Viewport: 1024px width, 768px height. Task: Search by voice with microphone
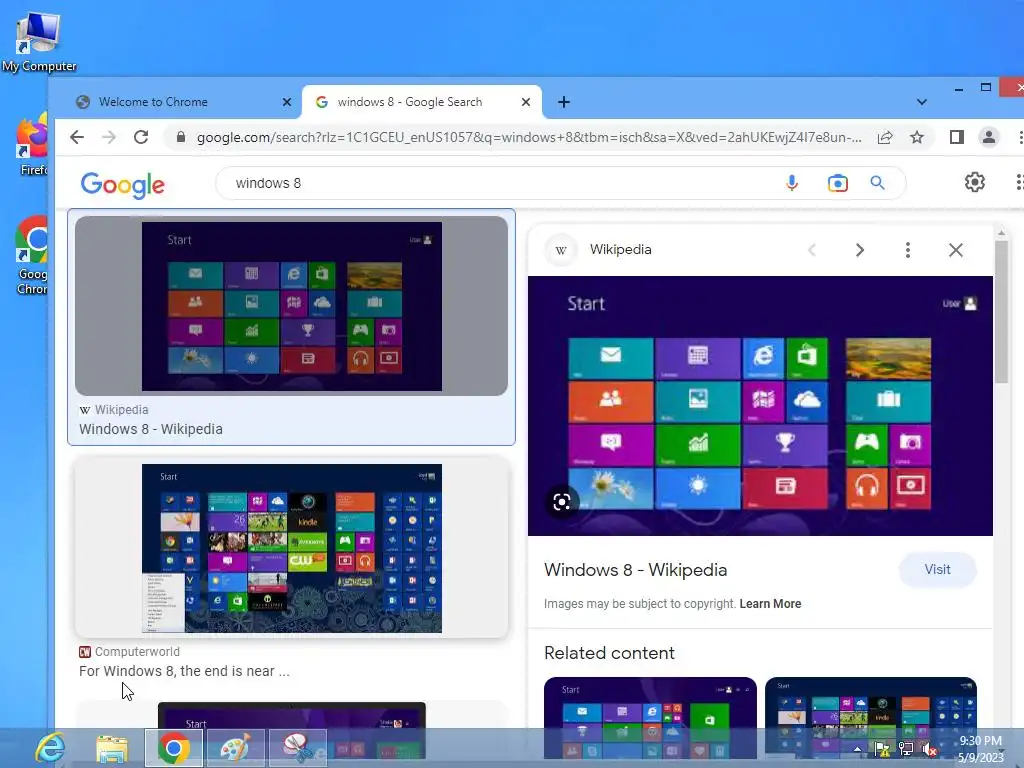[792, 183]
